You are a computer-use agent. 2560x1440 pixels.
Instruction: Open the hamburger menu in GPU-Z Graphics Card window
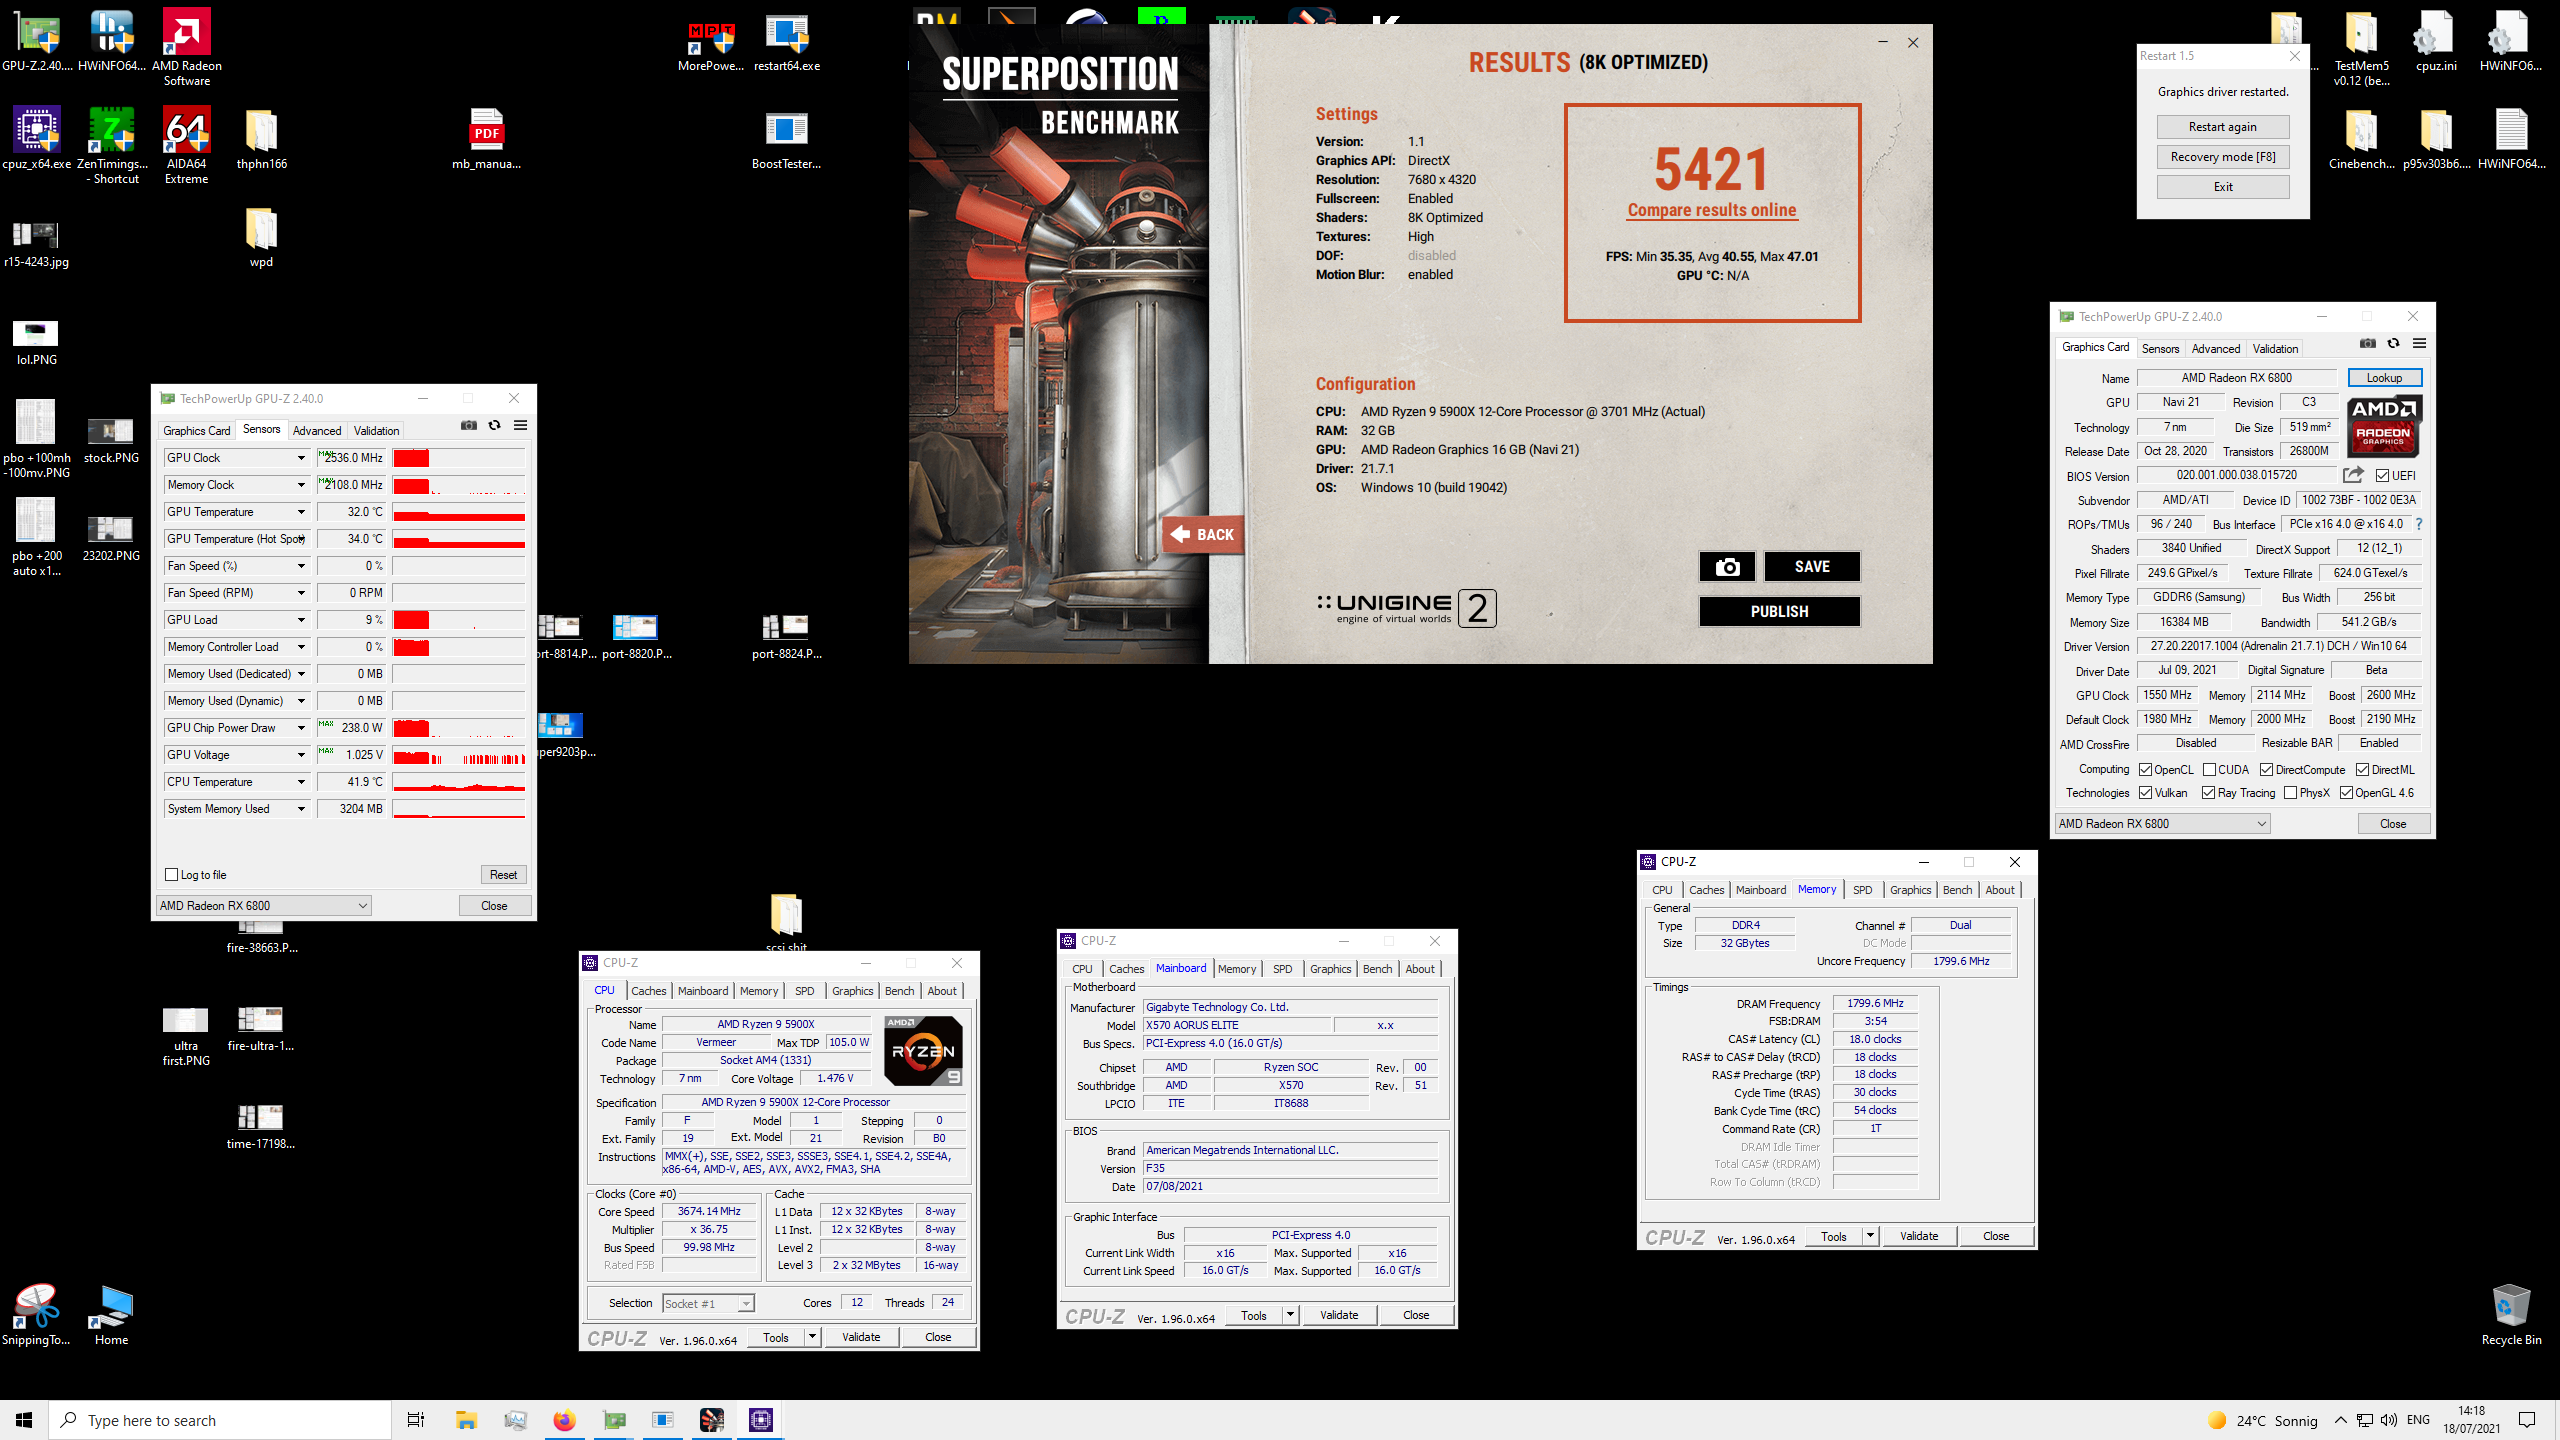pyautogui.click(x=2419, y=344)
